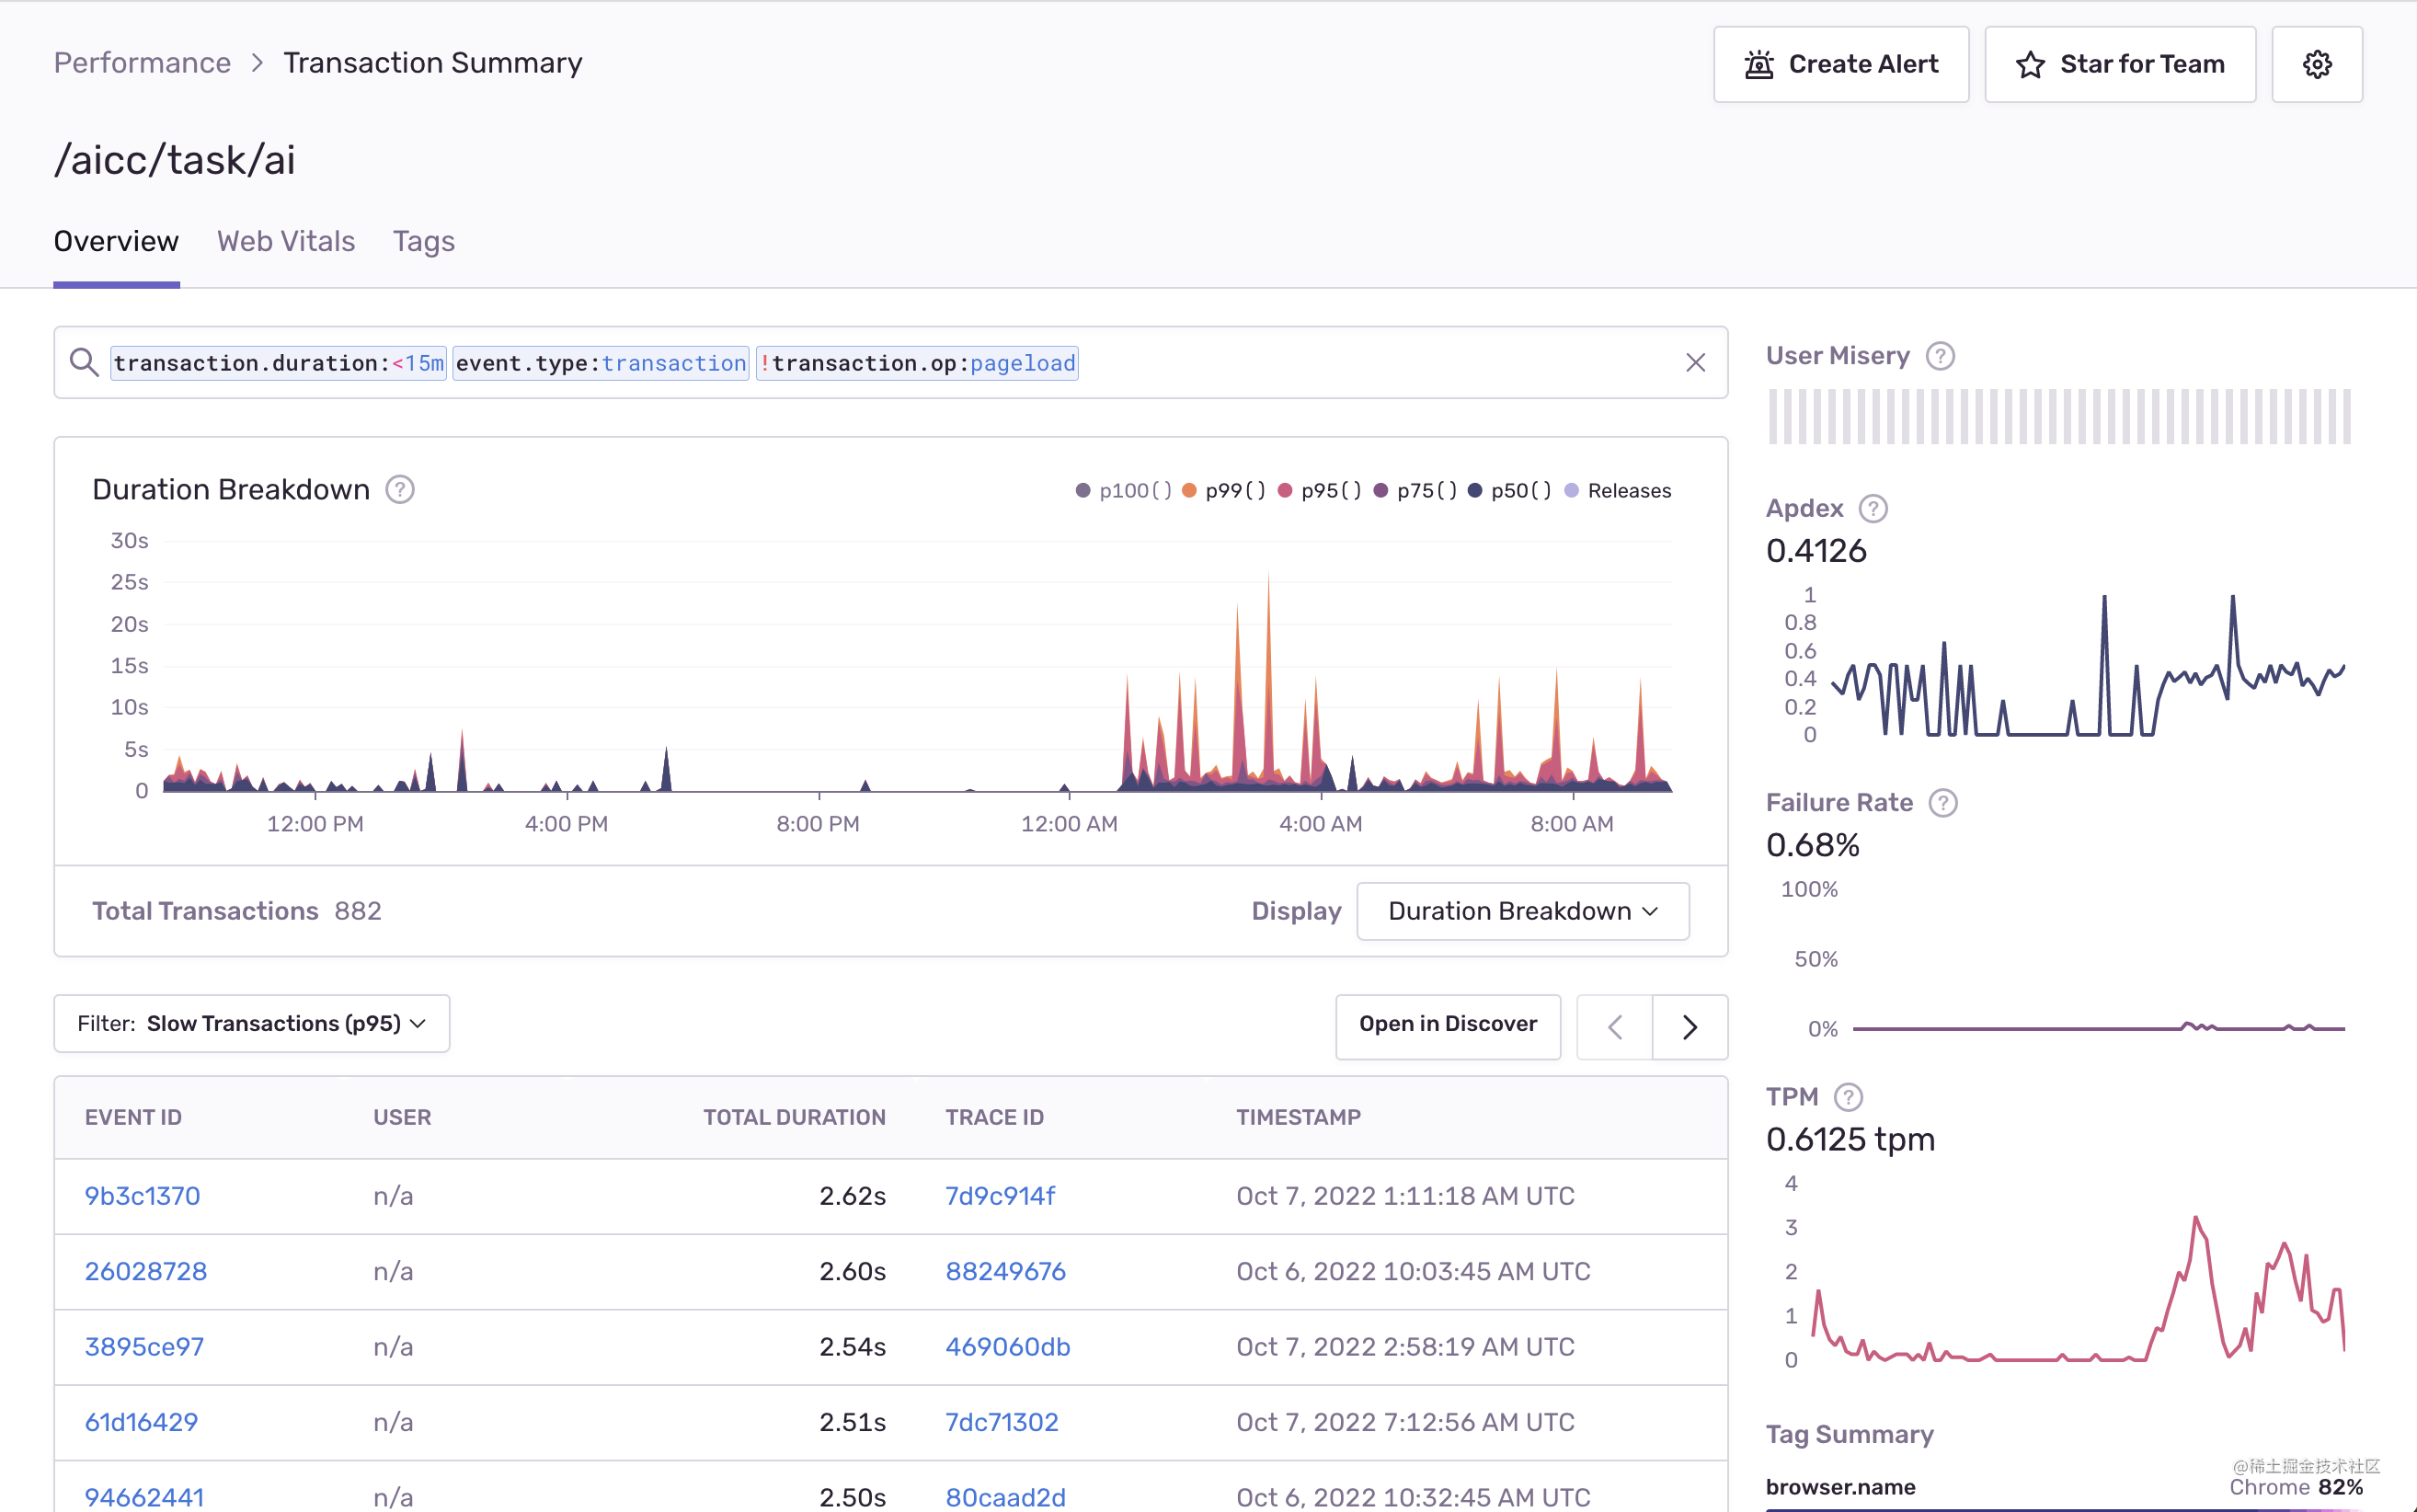Click browser.name tag summary row
2417x1512 pixels.
2064,1487
